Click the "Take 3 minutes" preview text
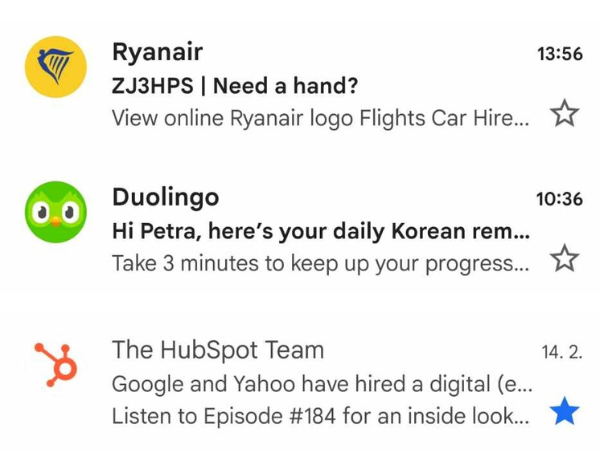600x450 pixels. pos(320,263)
